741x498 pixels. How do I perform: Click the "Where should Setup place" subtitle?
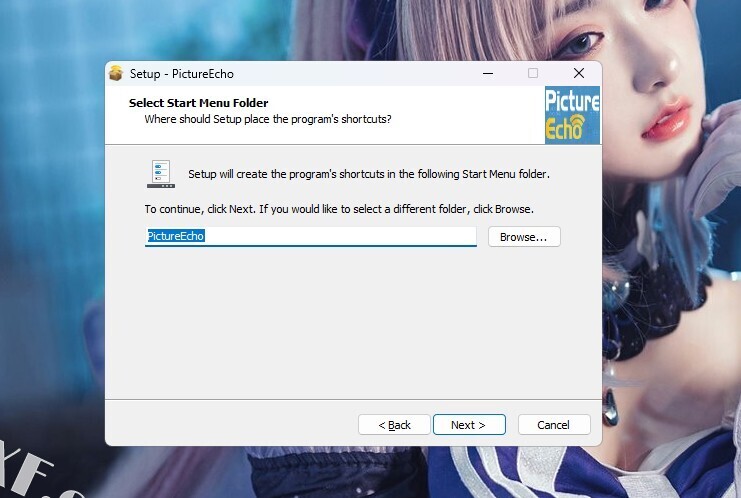tap(267, 119)
